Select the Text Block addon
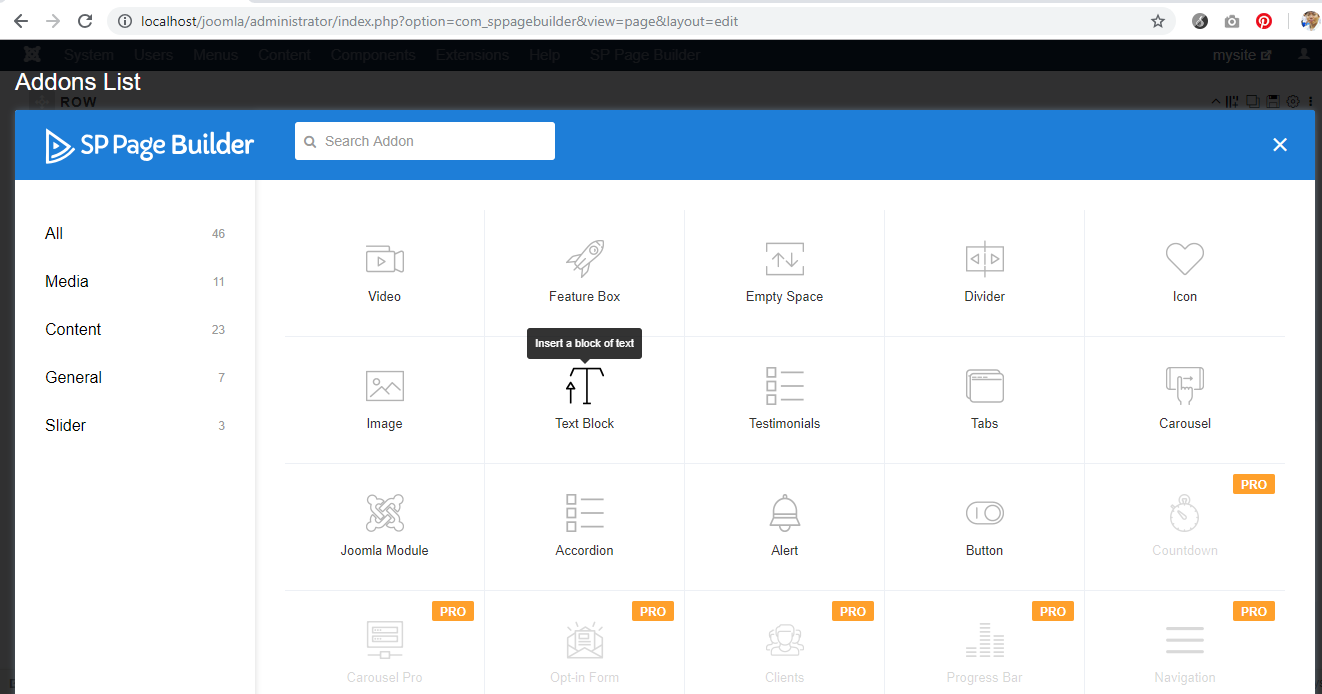 (x=584, y=388)
